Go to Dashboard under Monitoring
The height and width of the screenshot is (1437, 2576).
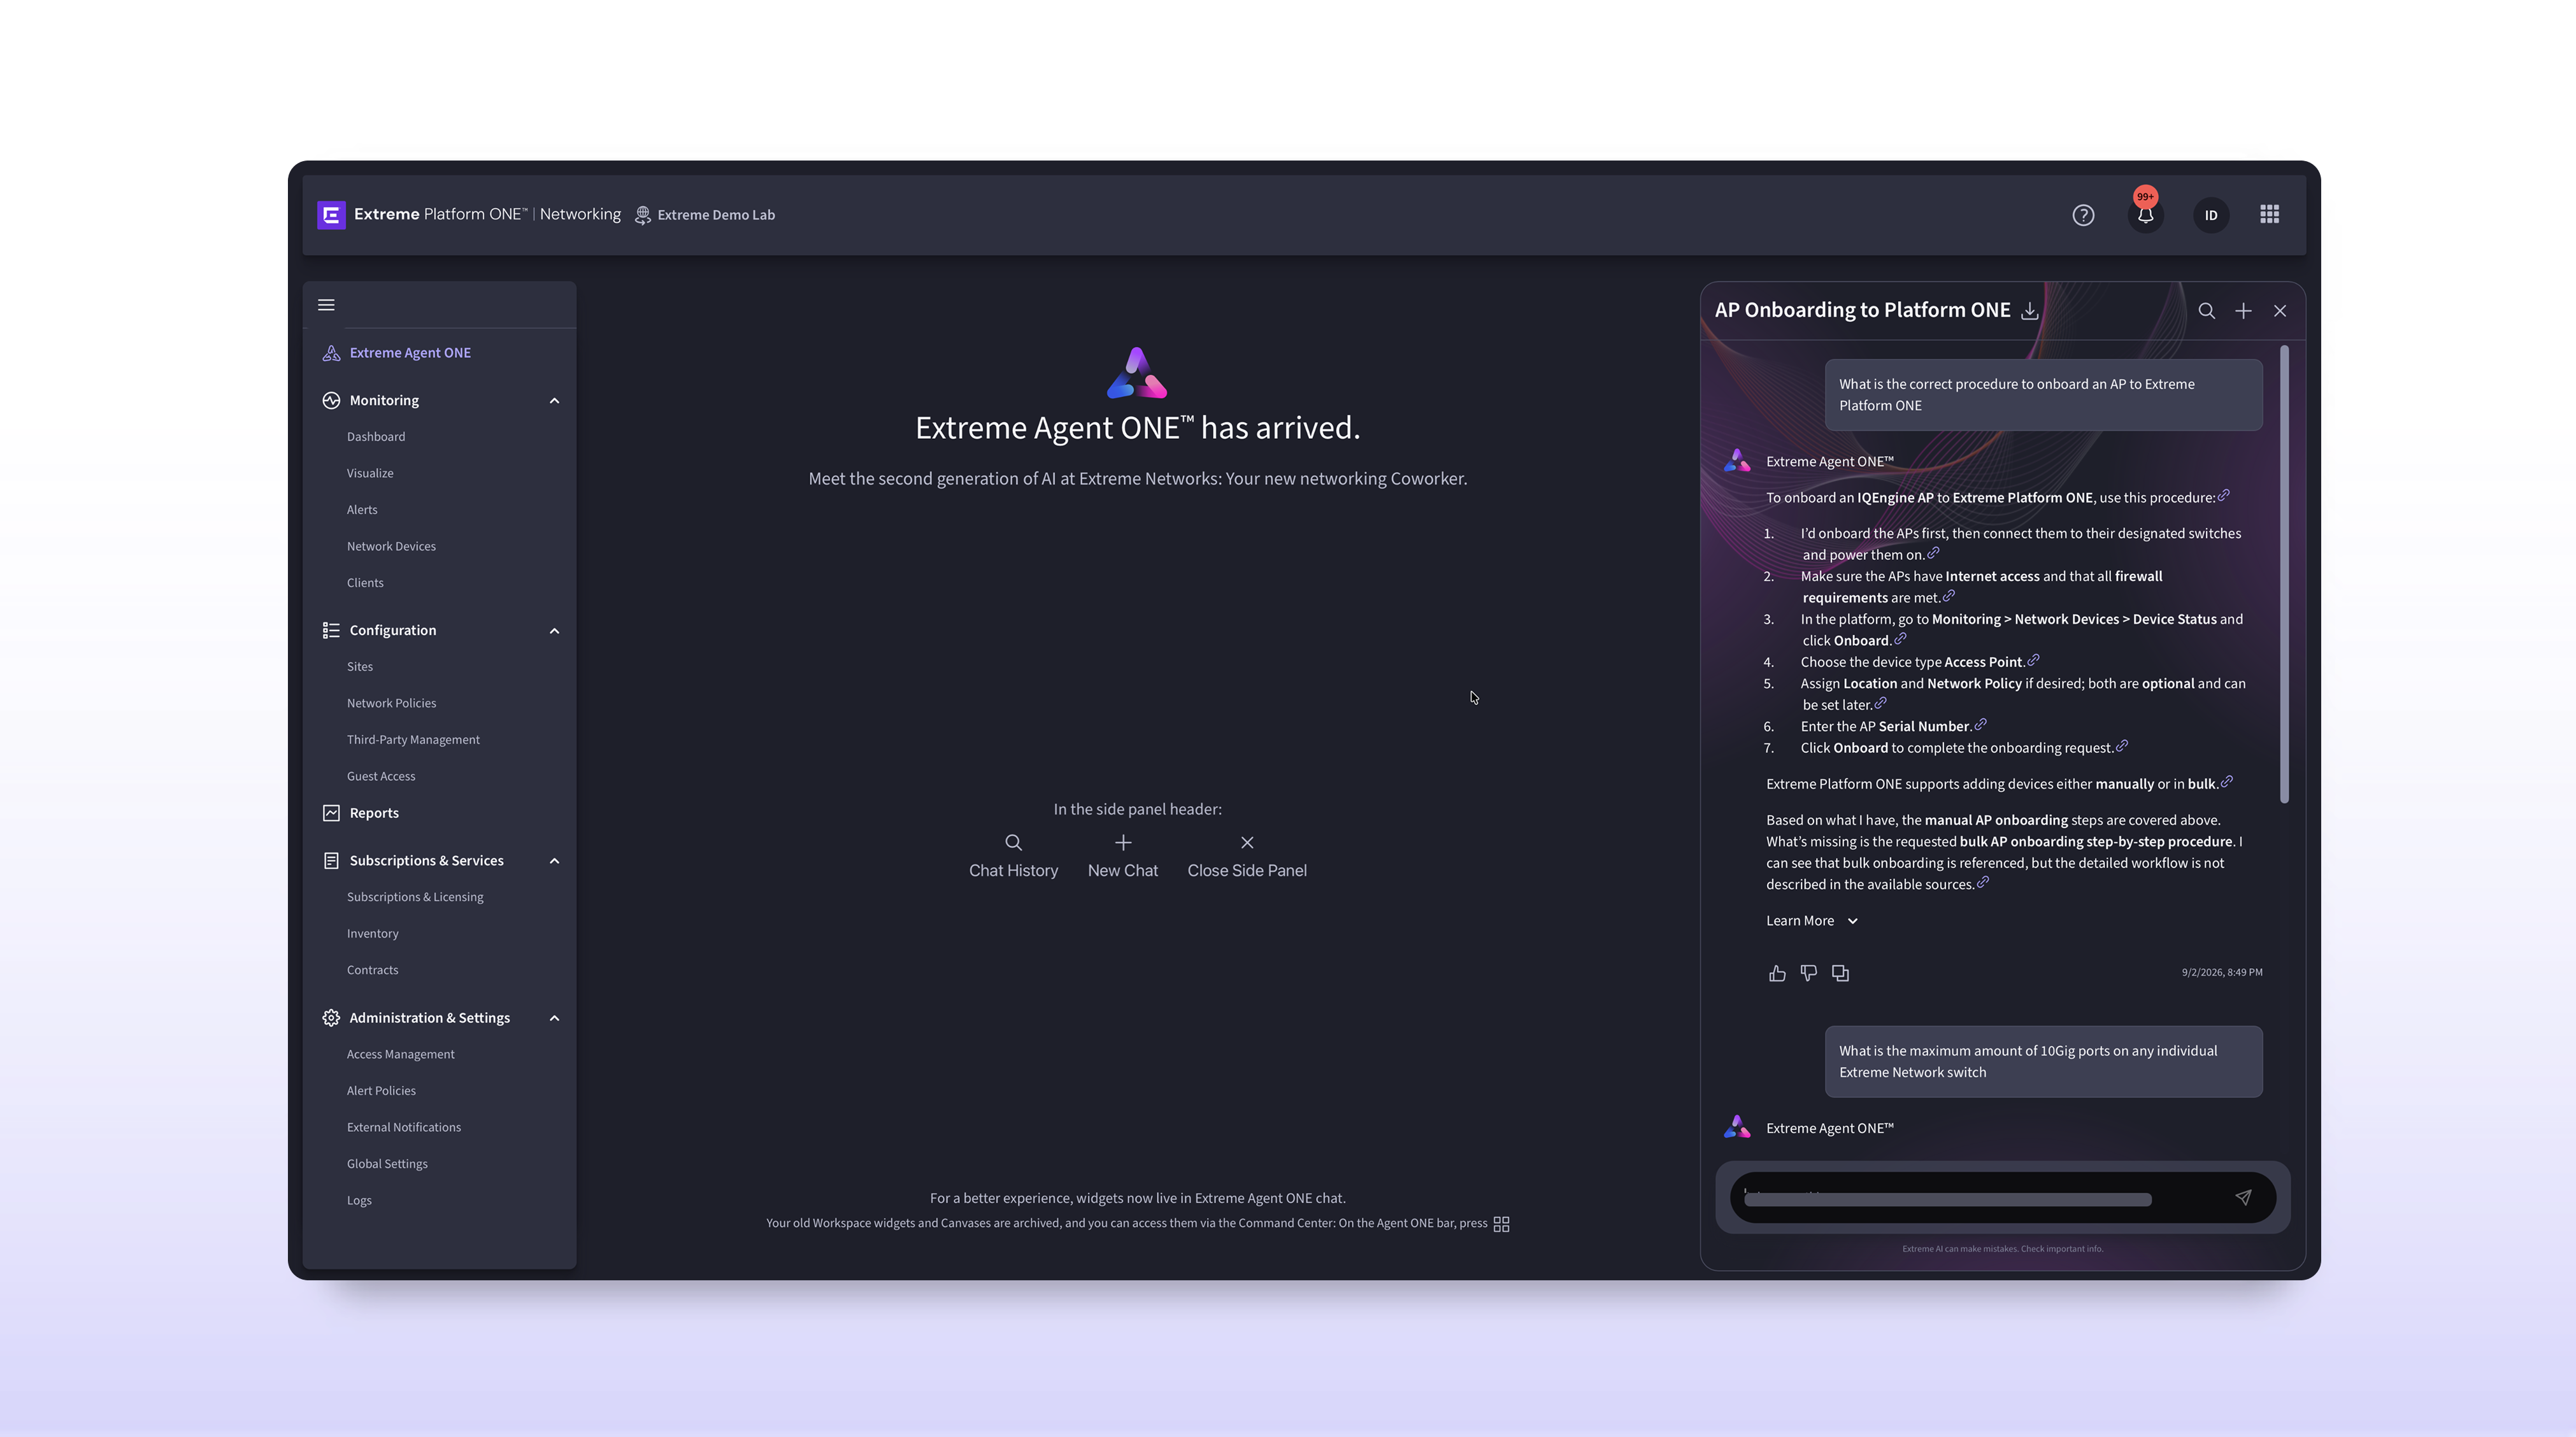point(376,437)
